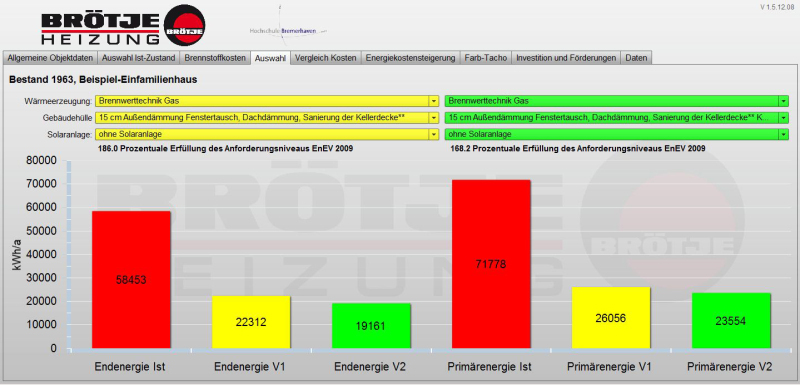Switch to the Auswahl Ist-Zustand tab
Screen dimensions: 800x385
pyautogui.click(x=138, y=58)
